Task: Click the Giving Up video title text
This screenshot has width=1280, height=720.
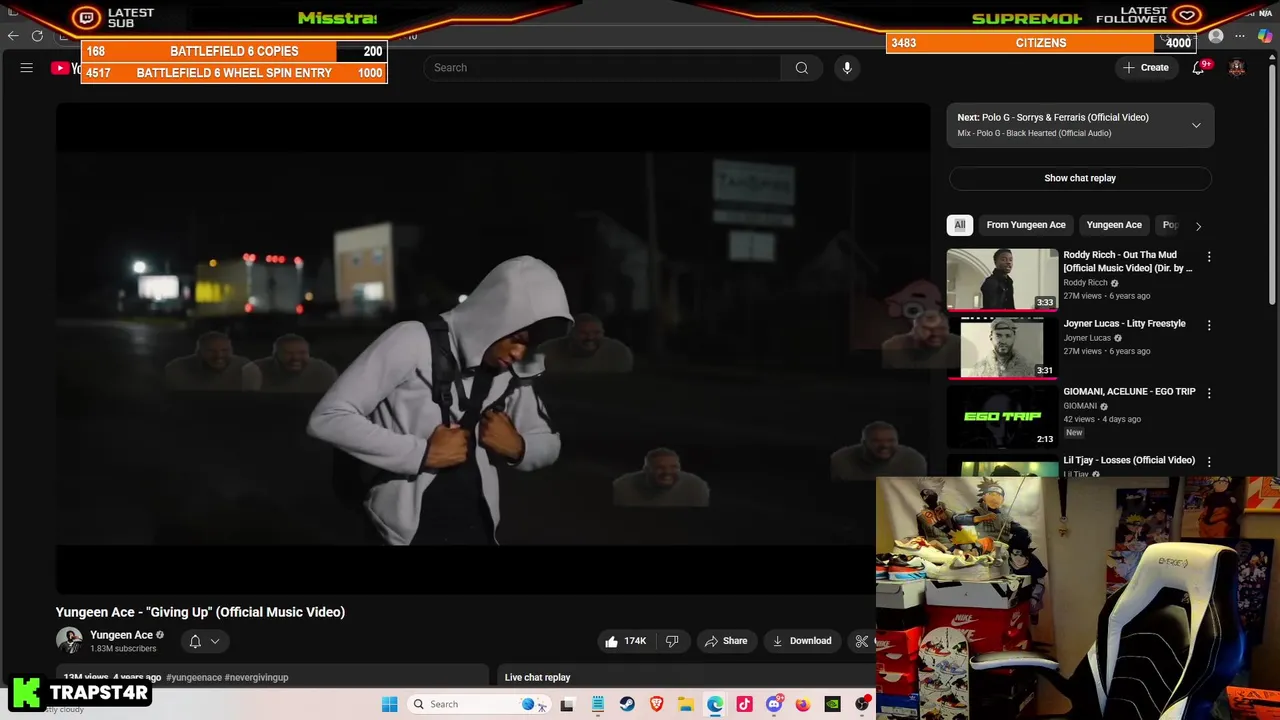Action: click(200, 612)
